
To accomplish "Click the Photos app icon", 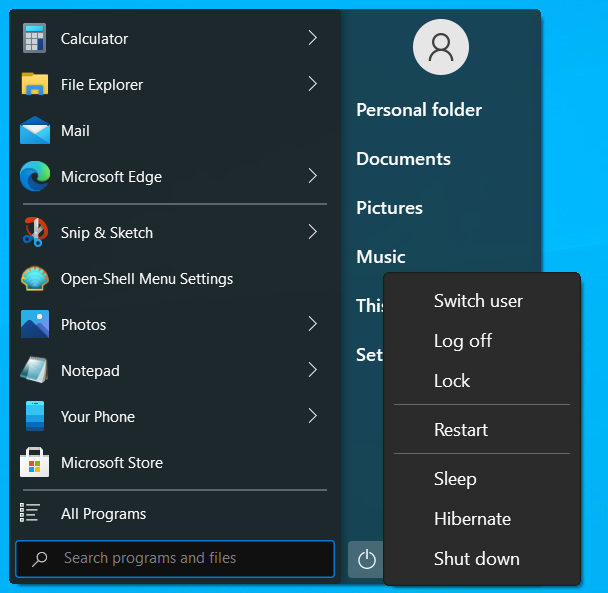I will [35, 324].
